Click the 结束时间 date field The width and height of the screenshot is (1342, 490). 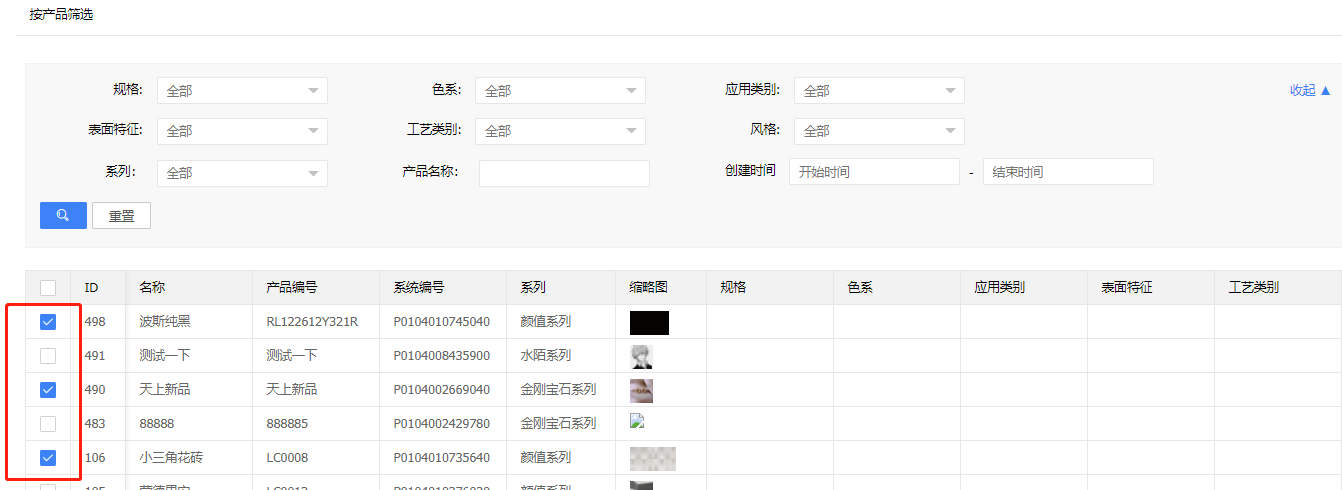pyautogui.click(x=1068, y=172)
